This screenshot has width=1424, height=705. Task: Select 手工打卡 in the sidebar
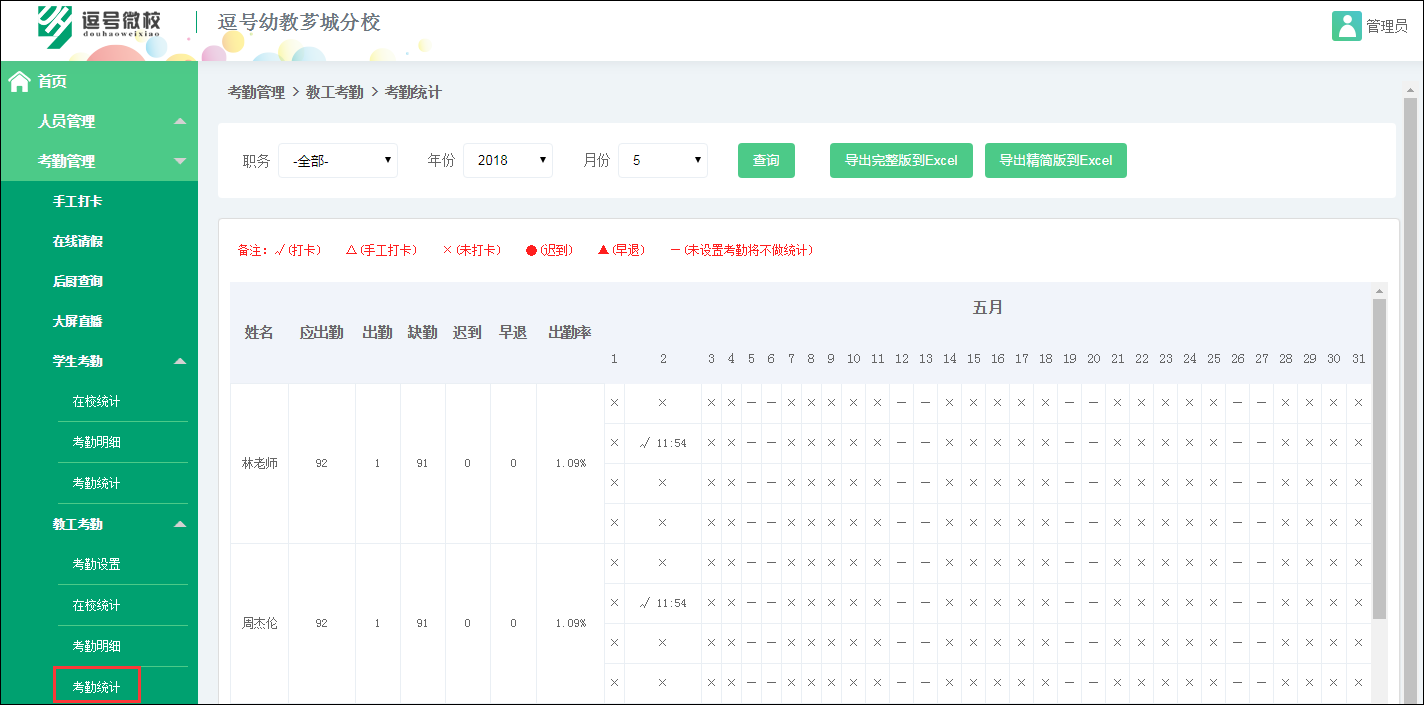(x=98, y=201)
